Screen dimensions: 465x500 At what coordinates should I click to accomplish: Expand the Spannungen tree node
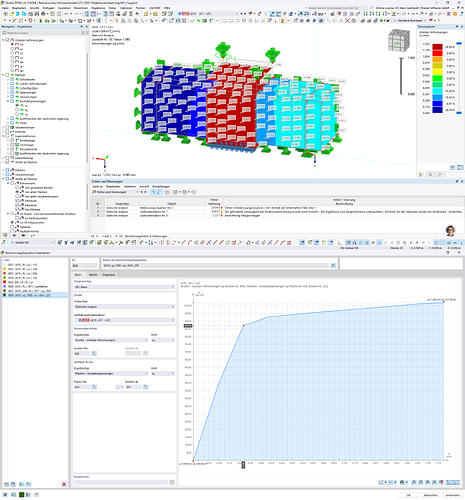[8, 92]
